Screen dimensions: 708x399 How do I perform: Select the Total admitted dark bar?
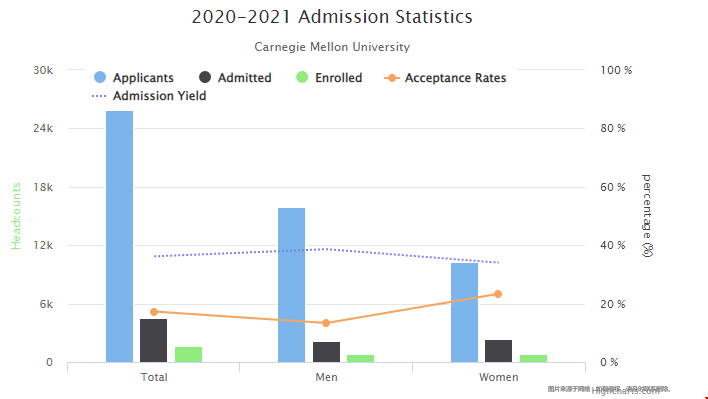click(x=154, y=341)
